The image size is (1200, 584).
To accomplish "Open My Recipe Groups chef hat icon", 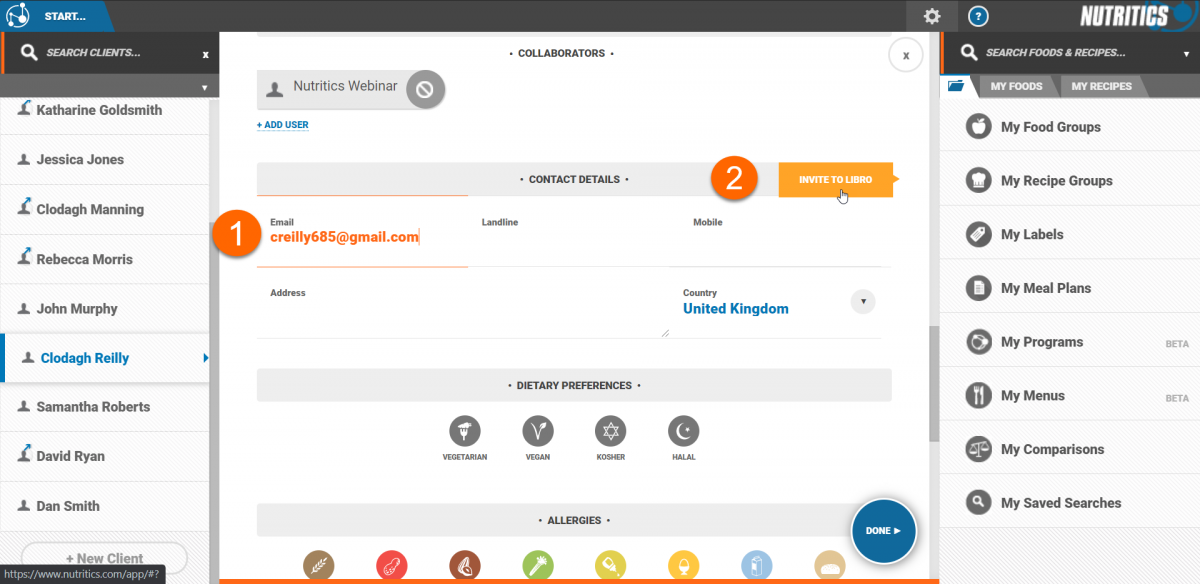I will [x=978, y=181].
